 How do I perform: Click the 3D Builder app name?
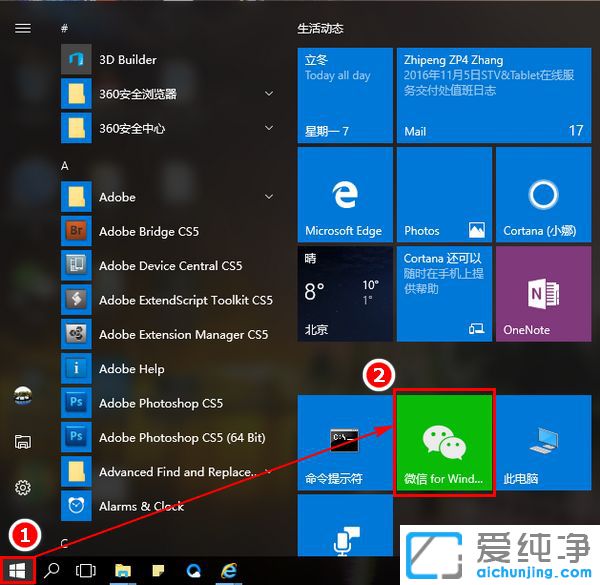(x=128, y=59)
